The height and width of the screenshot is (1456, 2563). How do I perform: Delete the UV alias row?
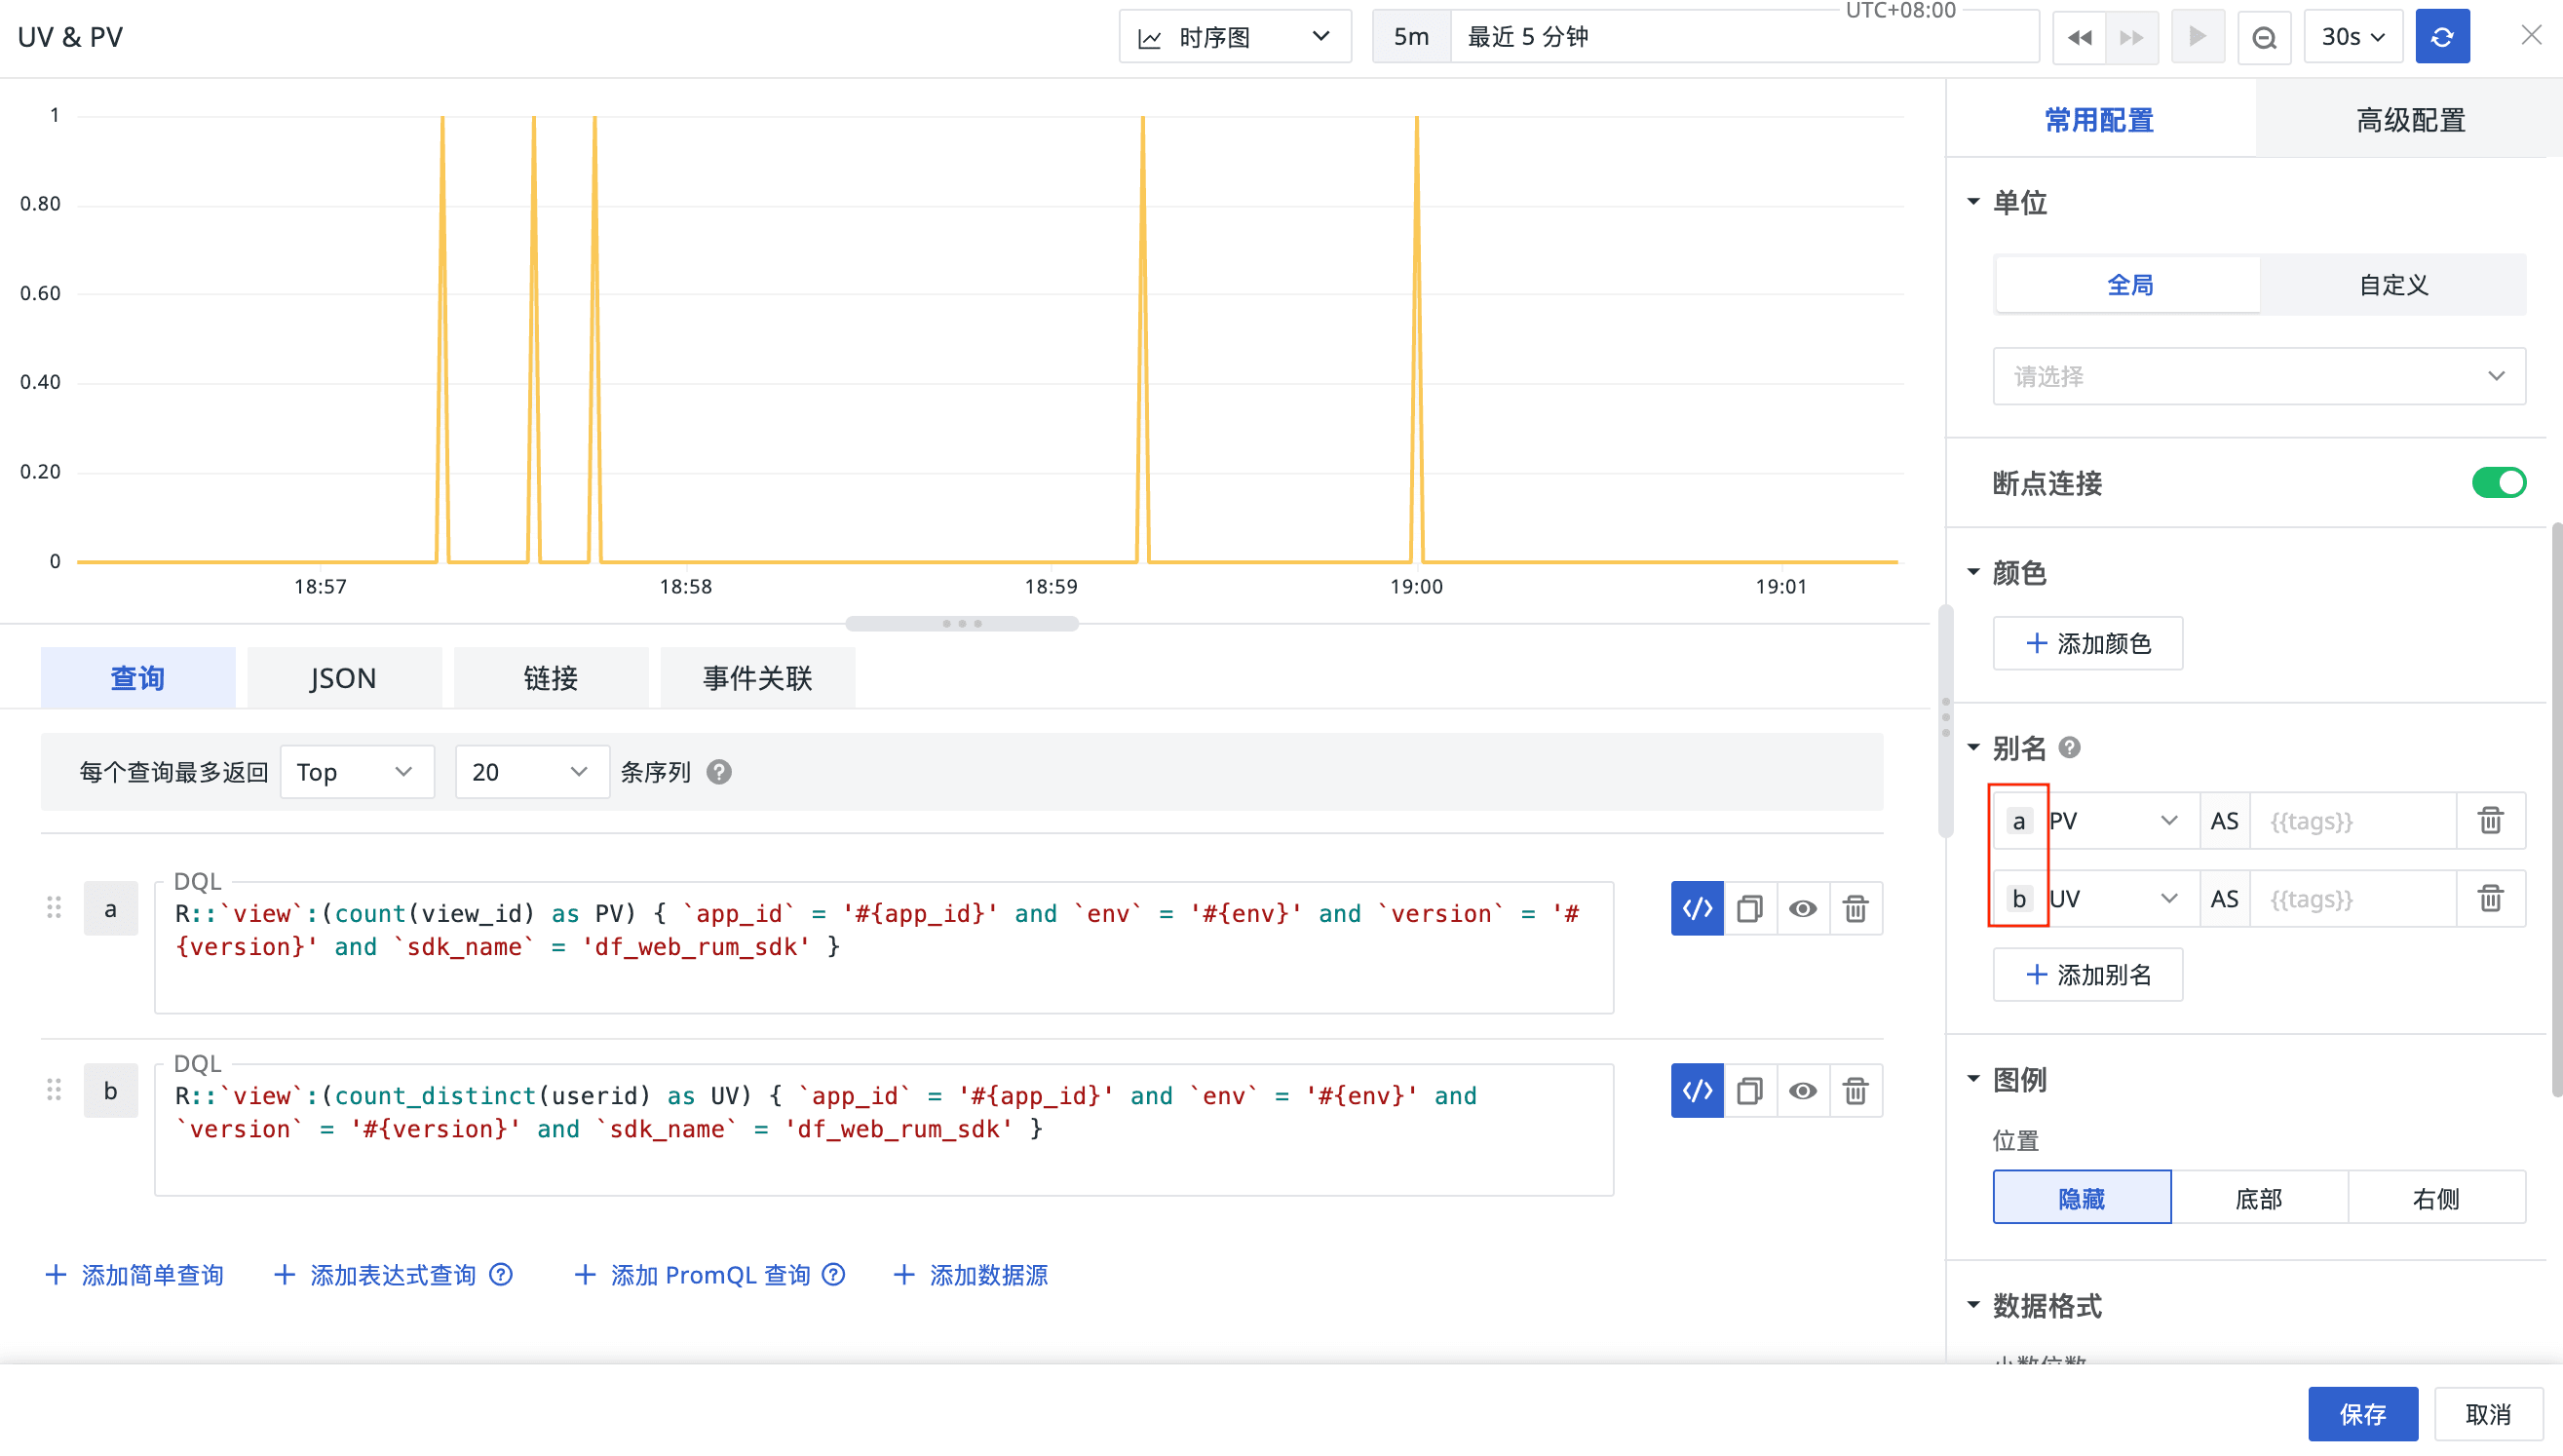click(x=2490, y=898)
